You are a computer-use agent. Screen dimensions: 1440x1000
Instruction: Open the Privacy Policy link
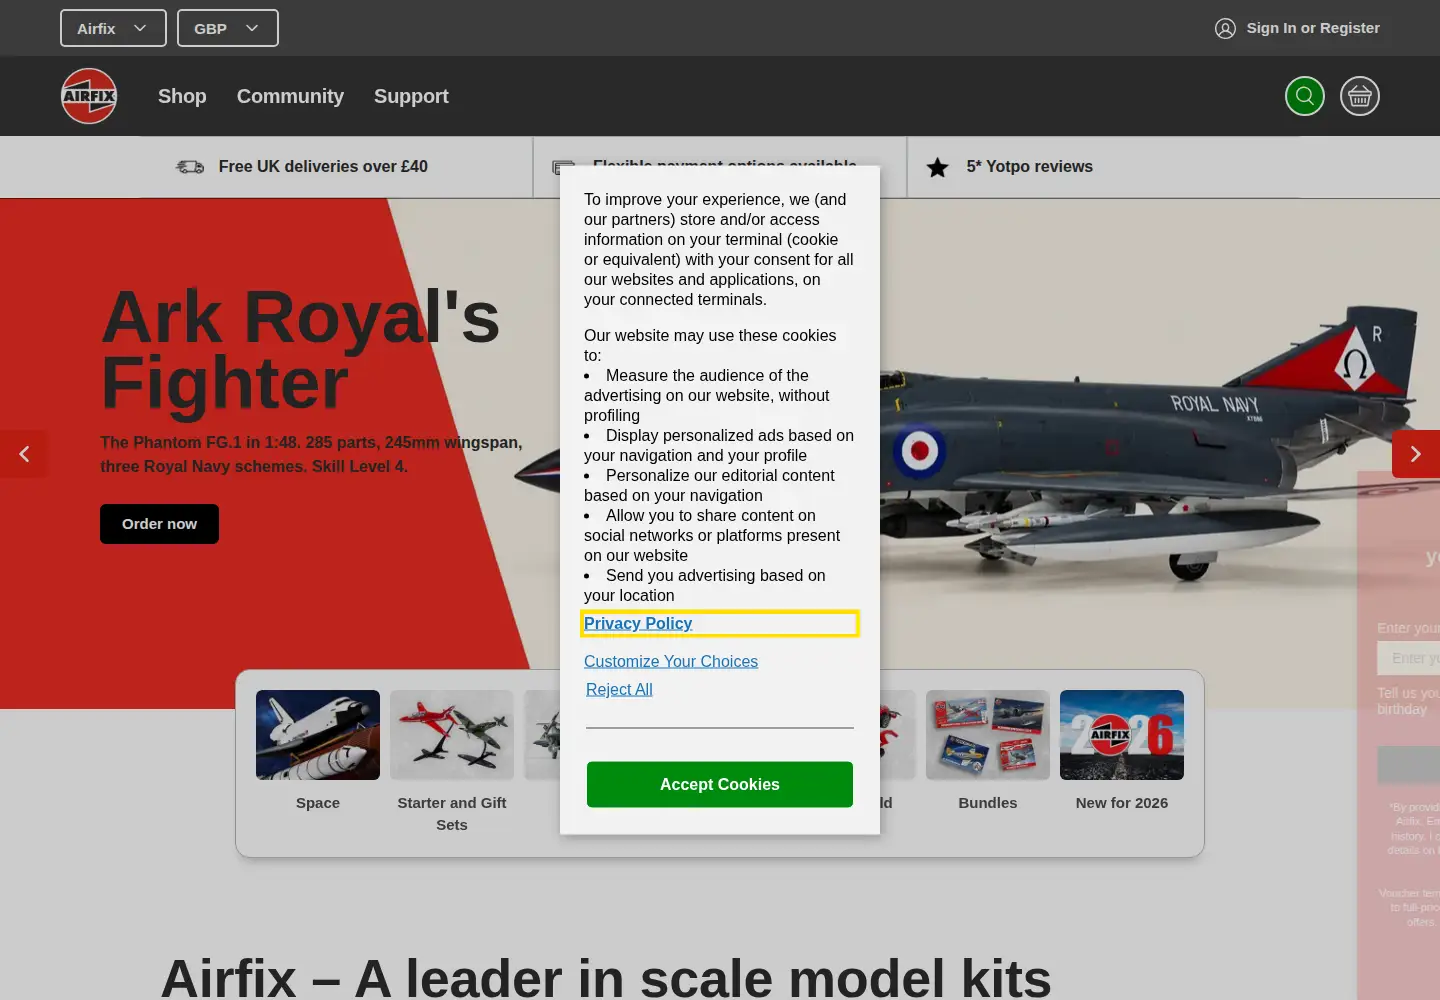pyautogui.click(x=638, y=623)
